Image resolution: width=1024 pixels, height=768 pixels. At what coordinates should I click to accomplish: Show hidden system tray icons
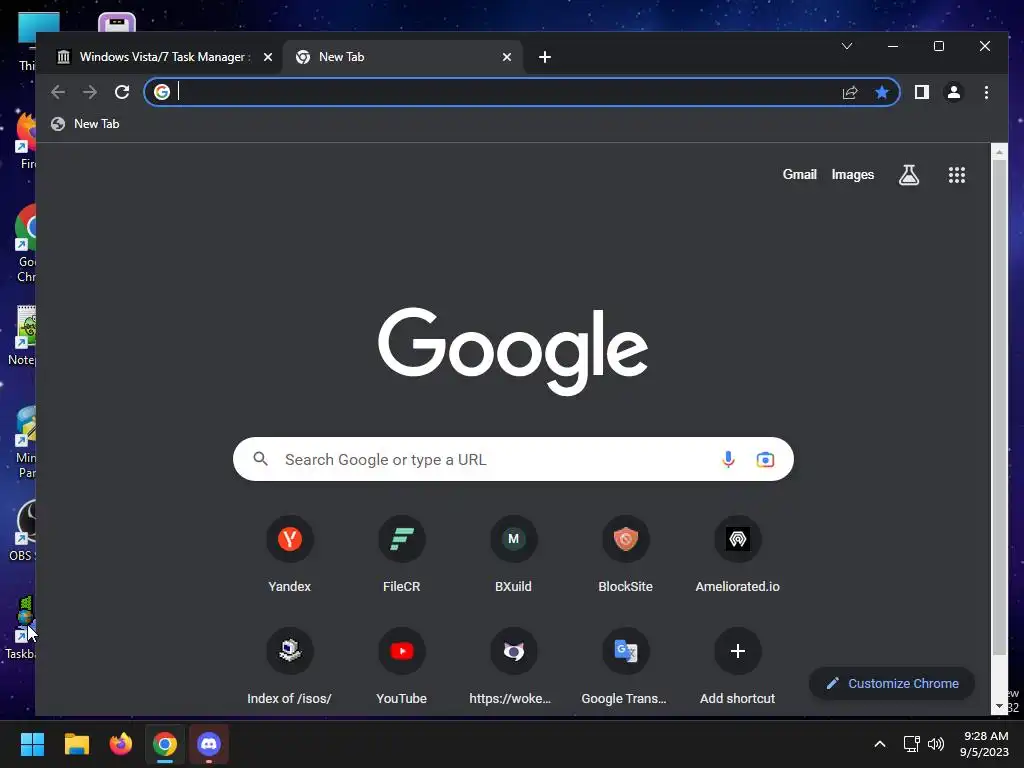[x=880, y=744]
